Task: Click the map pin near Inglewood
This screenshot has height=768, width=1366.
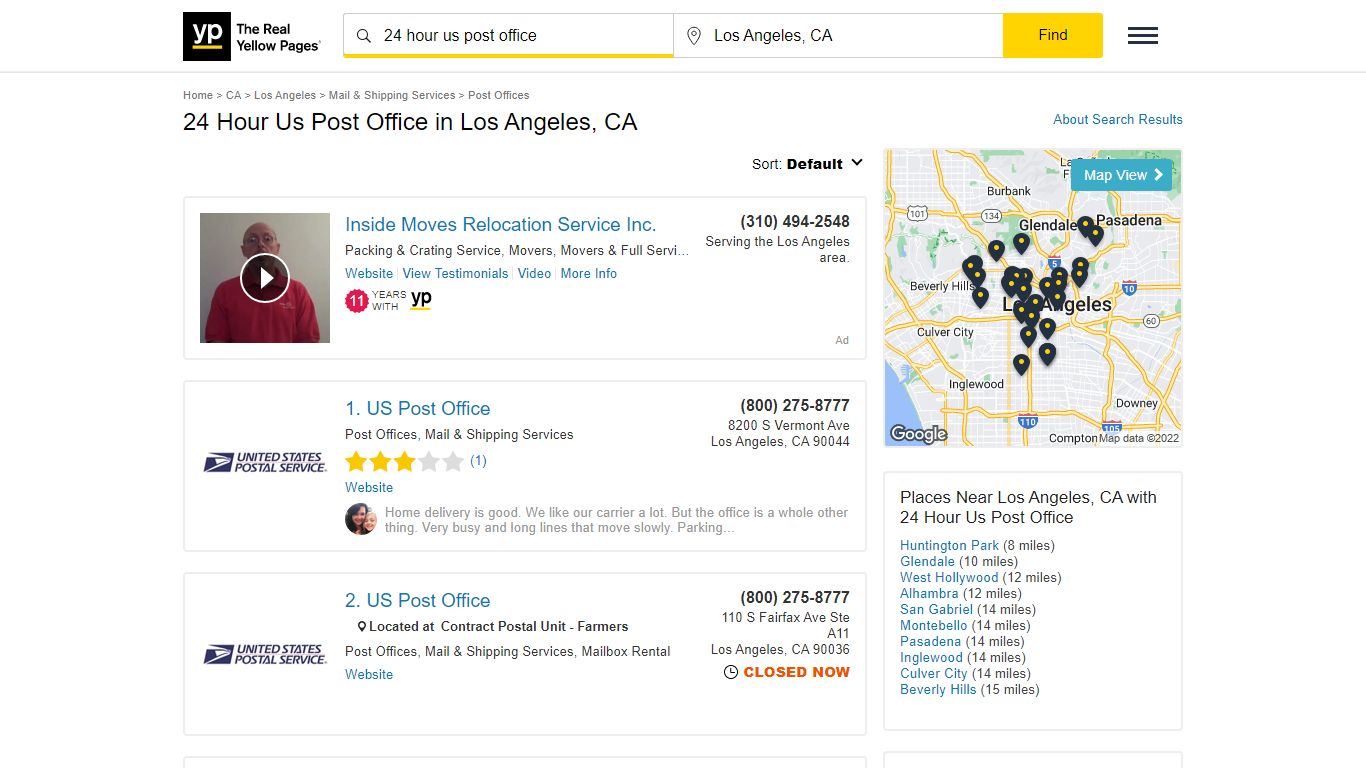Action: click(1021, 365)
